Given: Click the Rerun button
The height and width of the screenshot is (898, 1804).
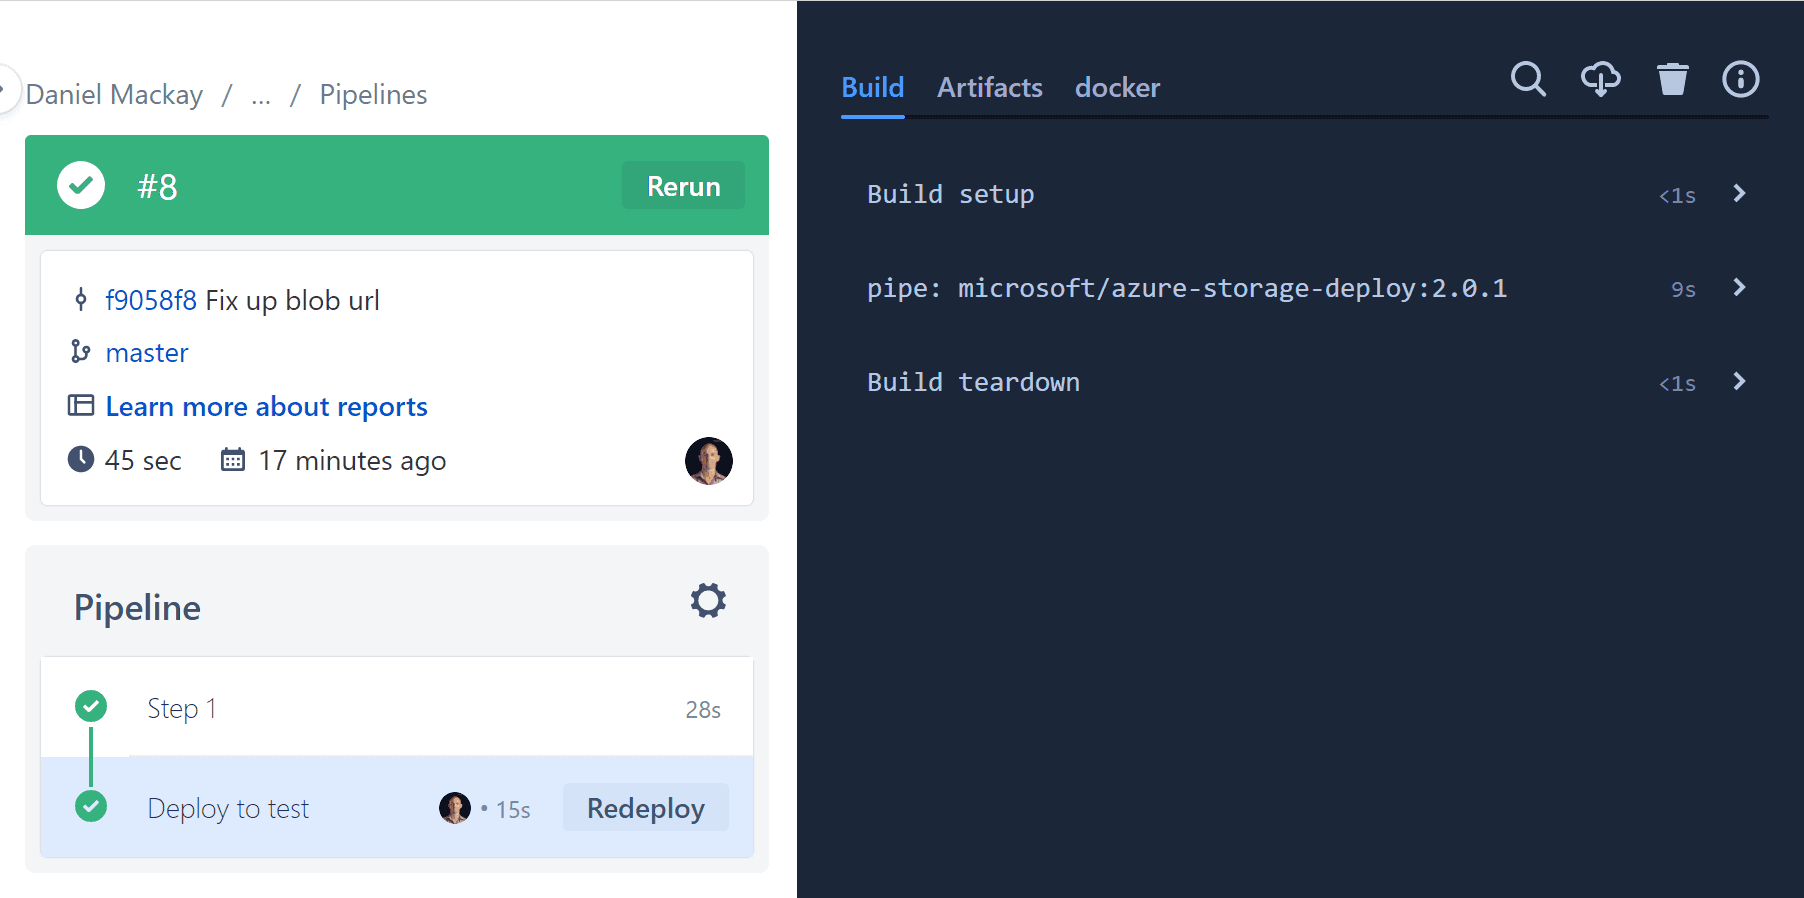Looking at the screenshot, I should point(684,186).
